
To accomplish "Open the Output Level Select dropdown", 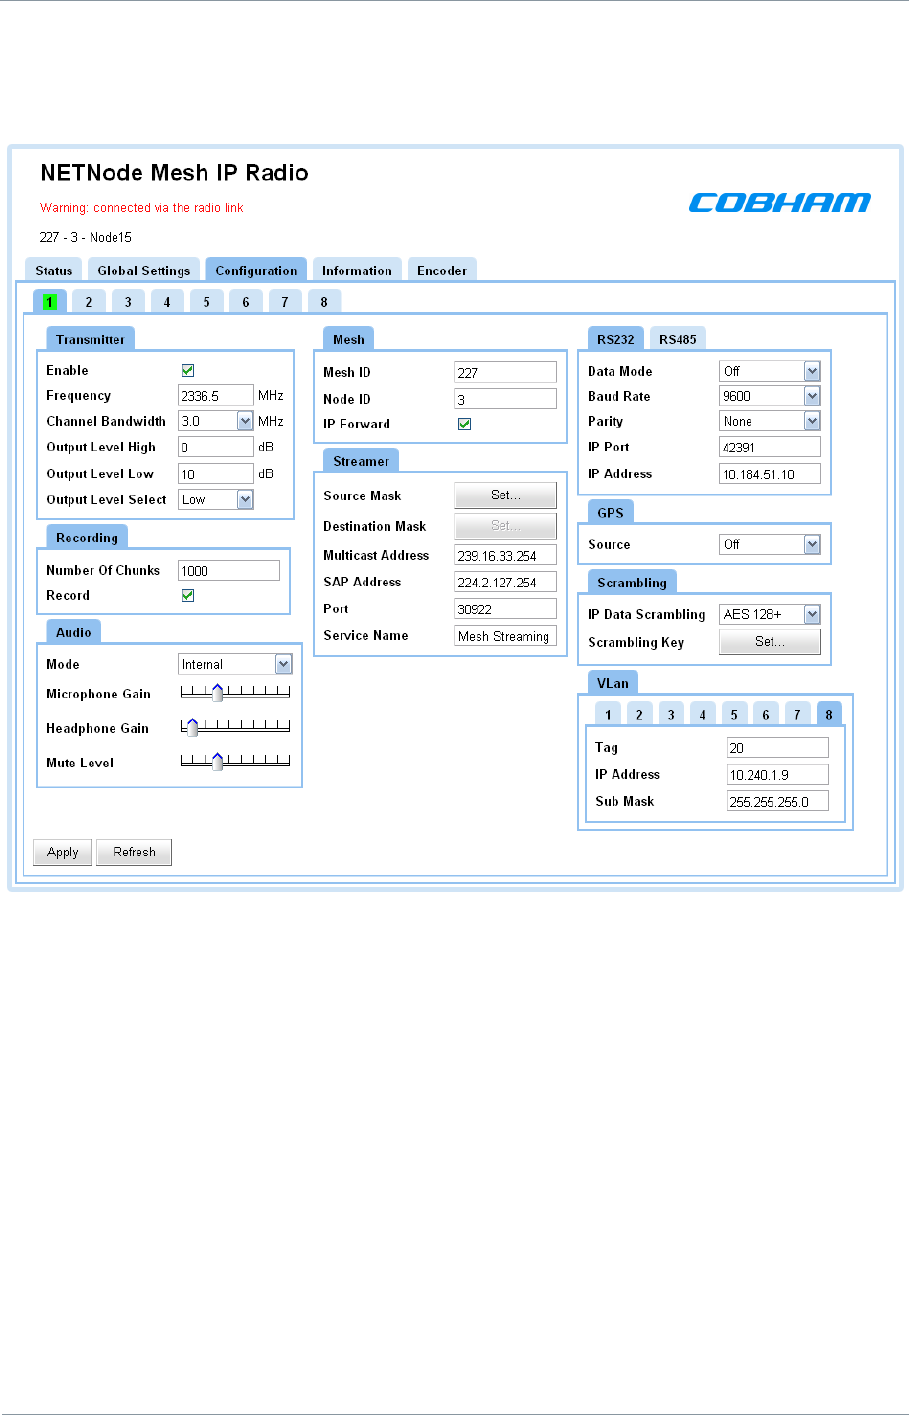I will [216, 500].
